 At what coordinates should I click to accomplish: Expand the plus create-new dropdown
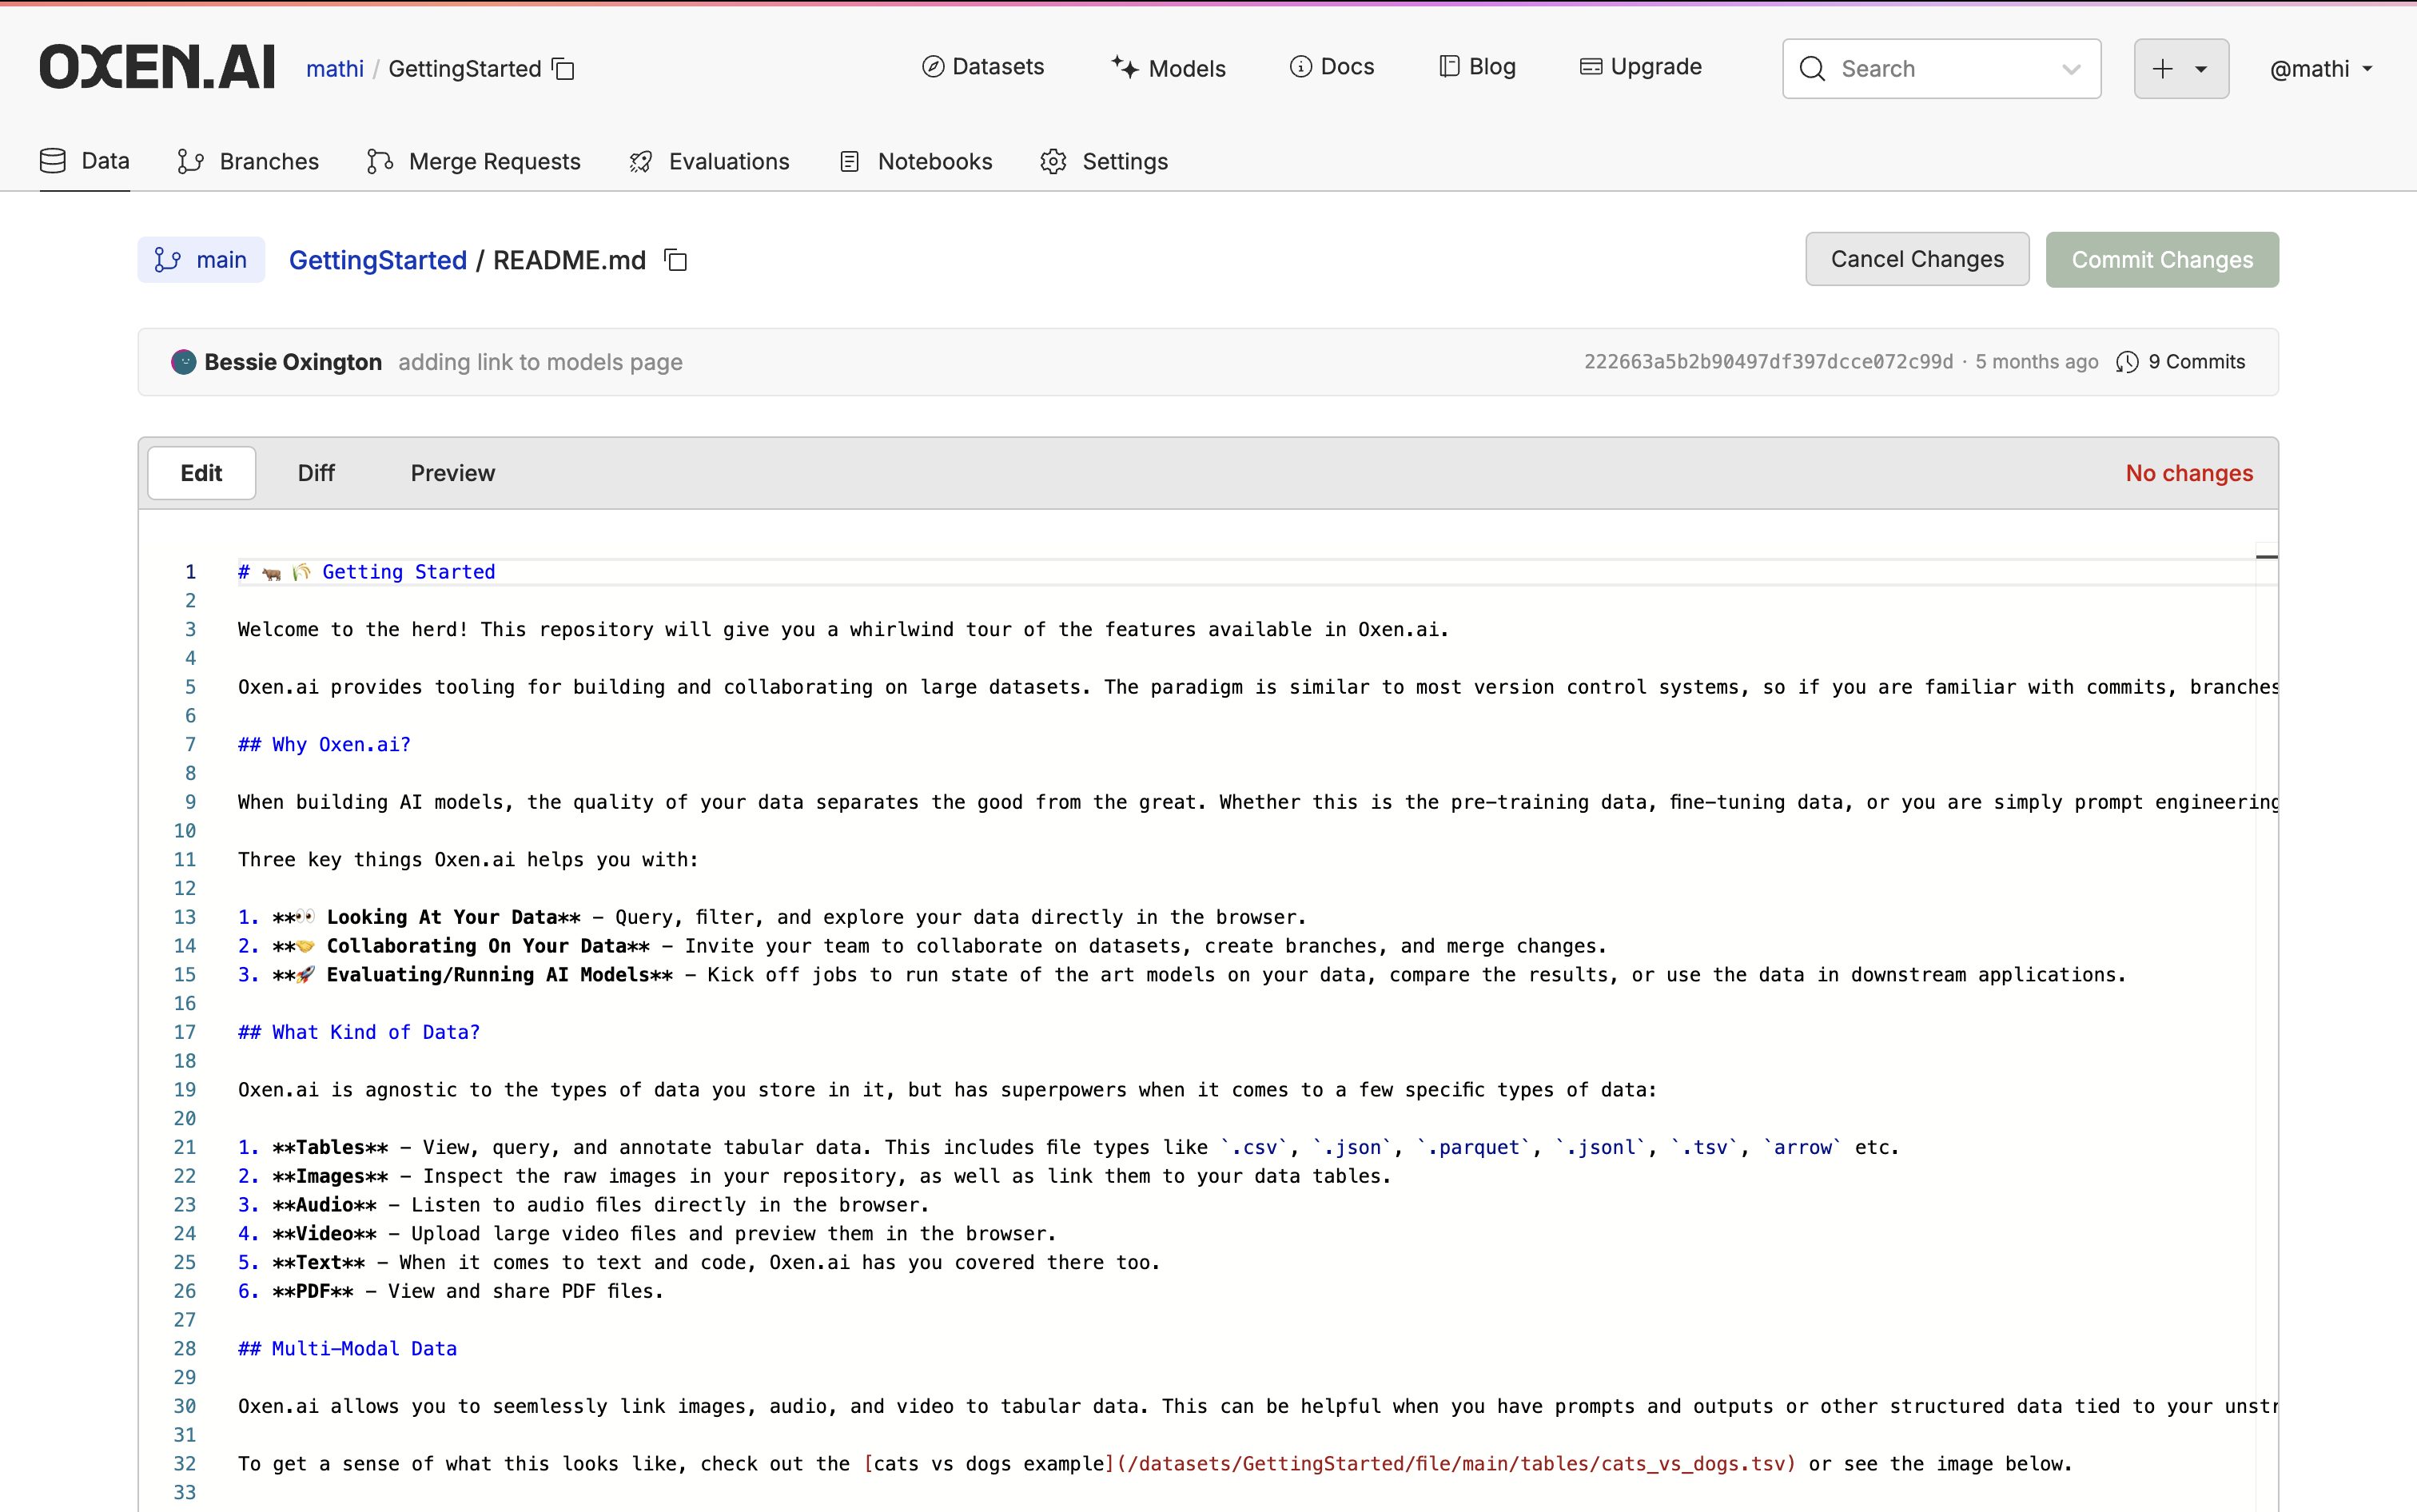(x=2181, y=69)
